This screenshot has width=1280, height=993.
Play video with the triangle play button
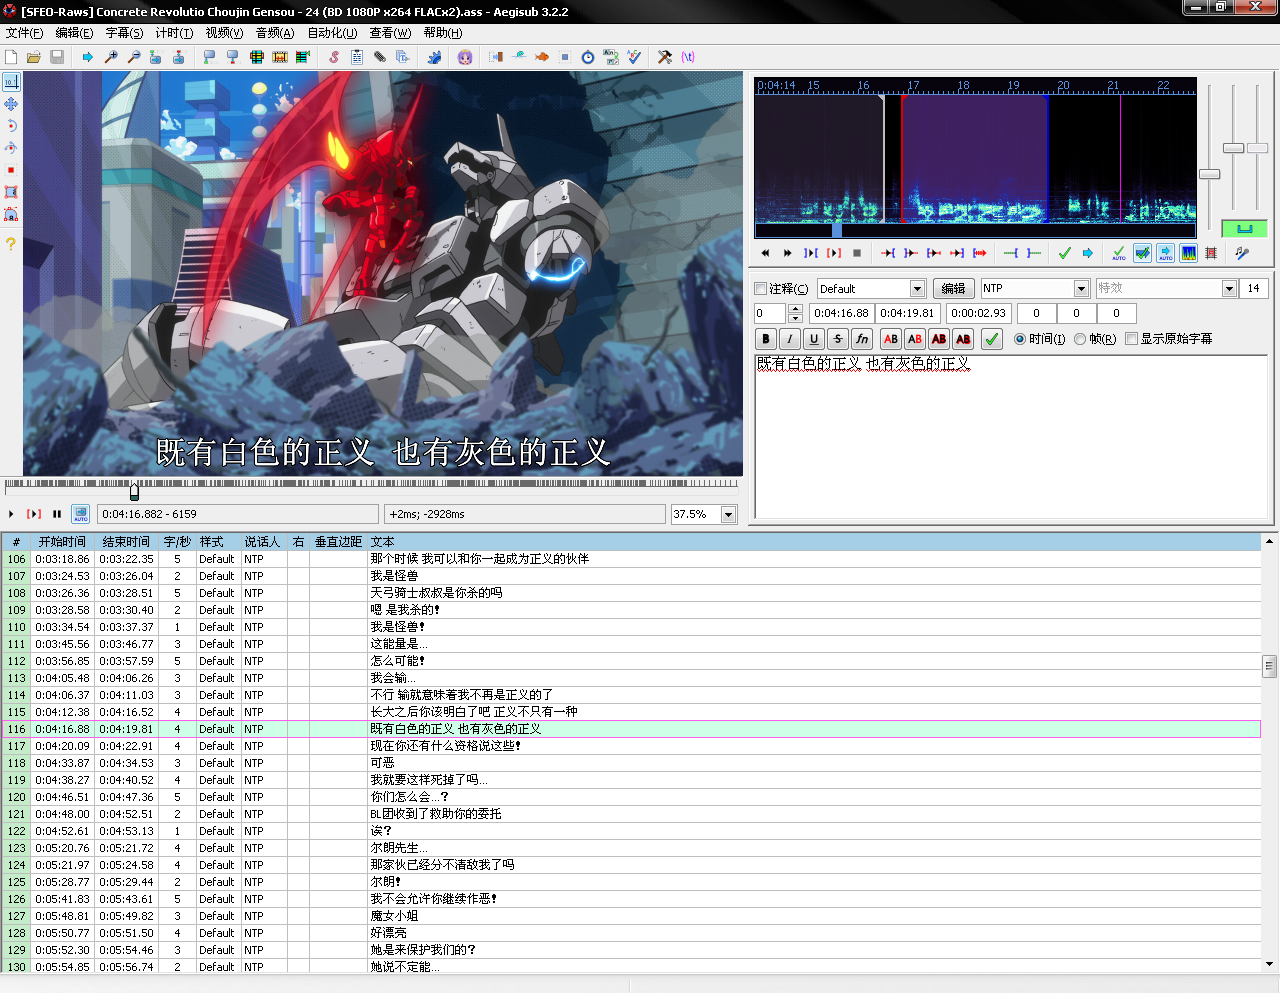tap(11, 514)
